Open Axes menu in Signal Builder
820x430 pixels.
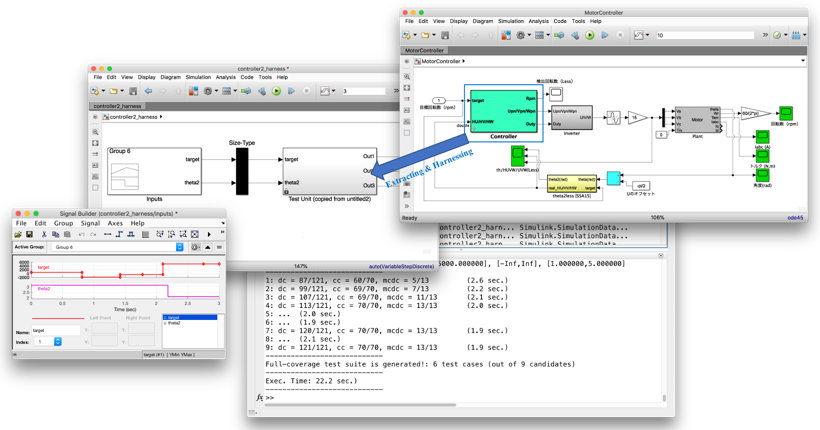pos(115,223)
